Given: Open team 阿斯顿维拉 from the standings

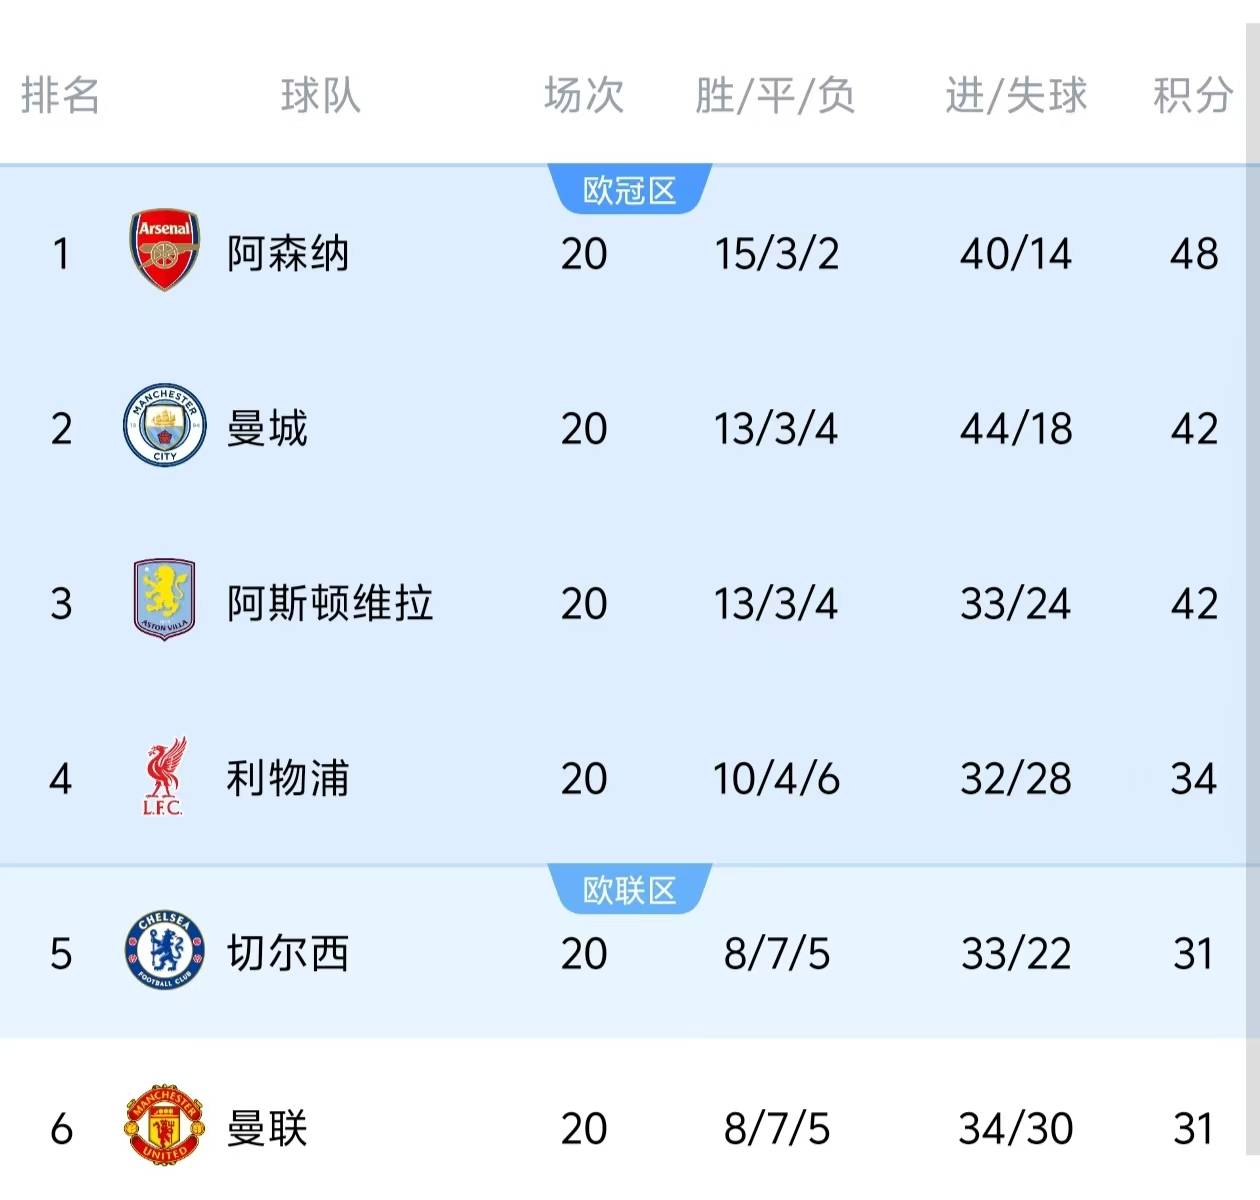Looking at the screenshot, I should tap(330, 603).
